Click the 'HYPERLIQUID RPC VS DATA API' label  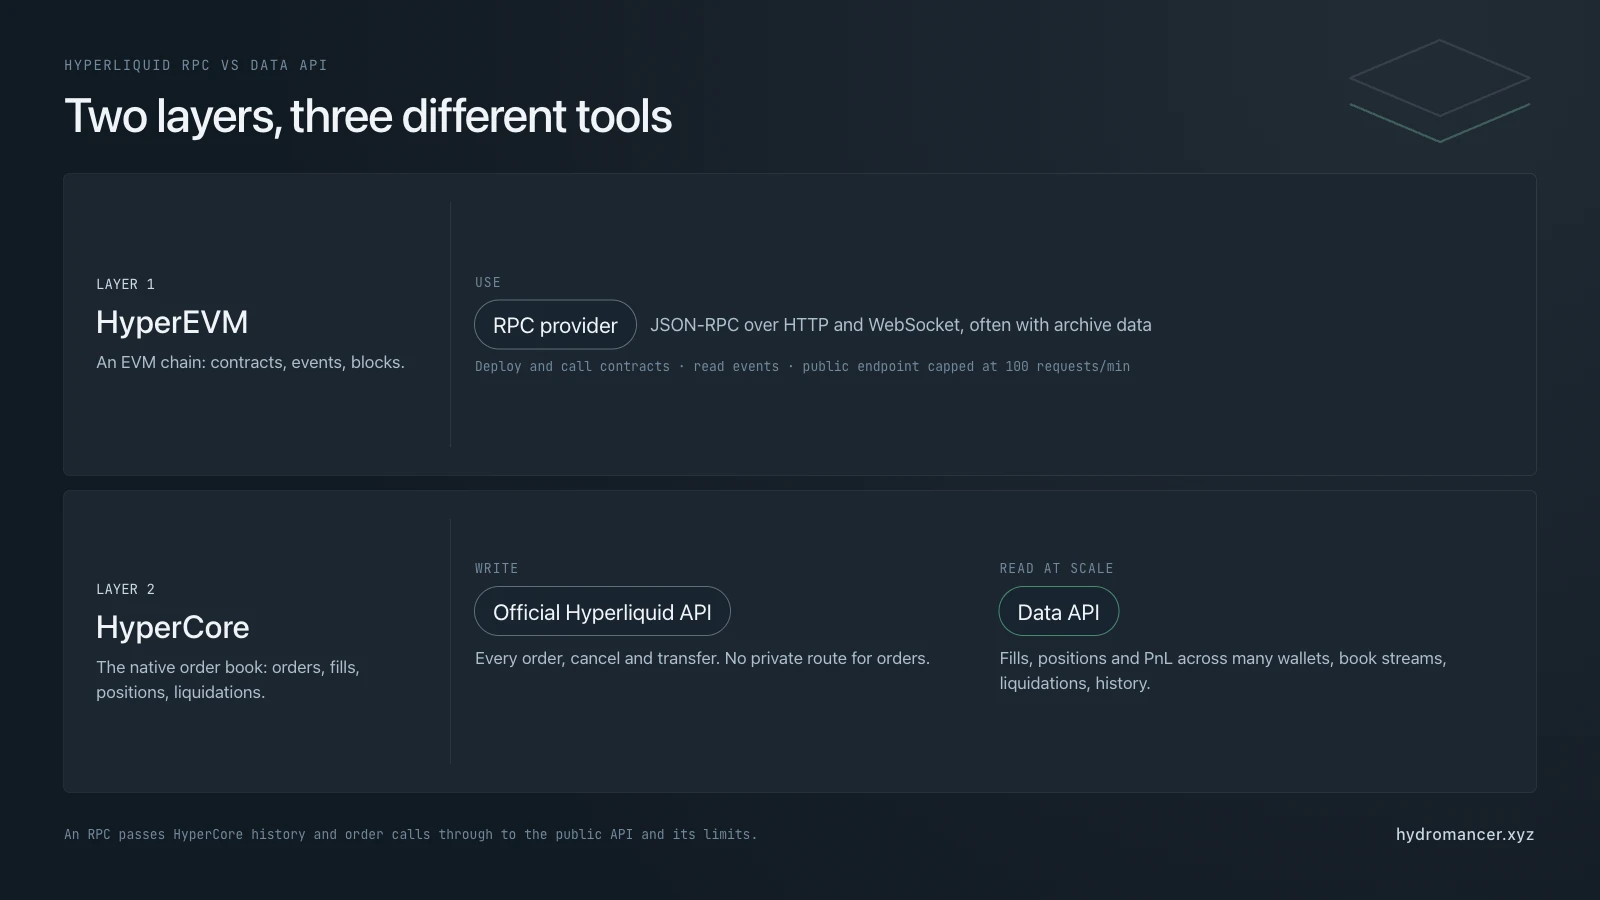tap(196, 65)
